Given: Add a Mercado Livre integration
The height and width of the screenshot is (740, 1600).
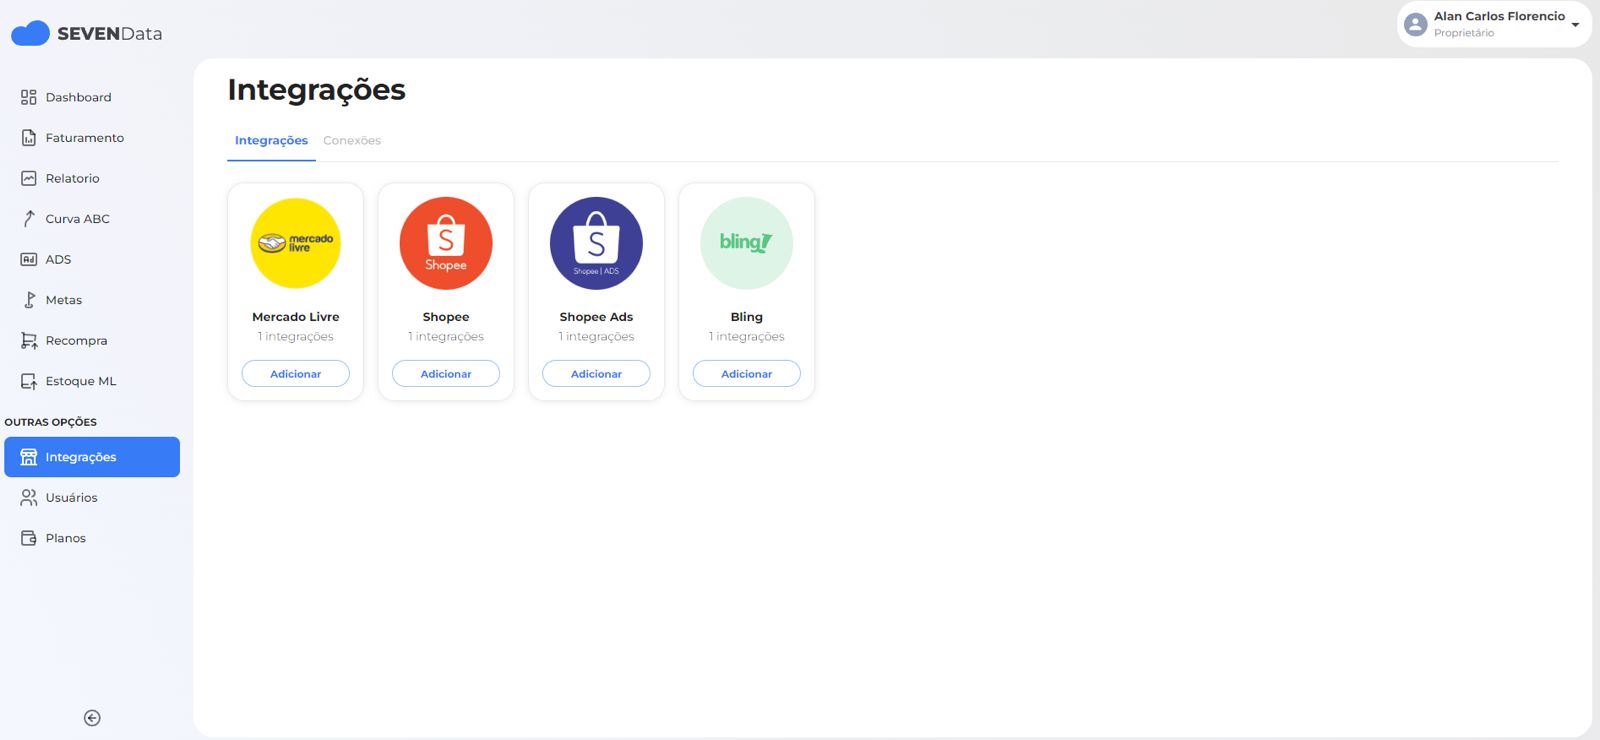Looking at the screenshot, I should pos(296,374).
